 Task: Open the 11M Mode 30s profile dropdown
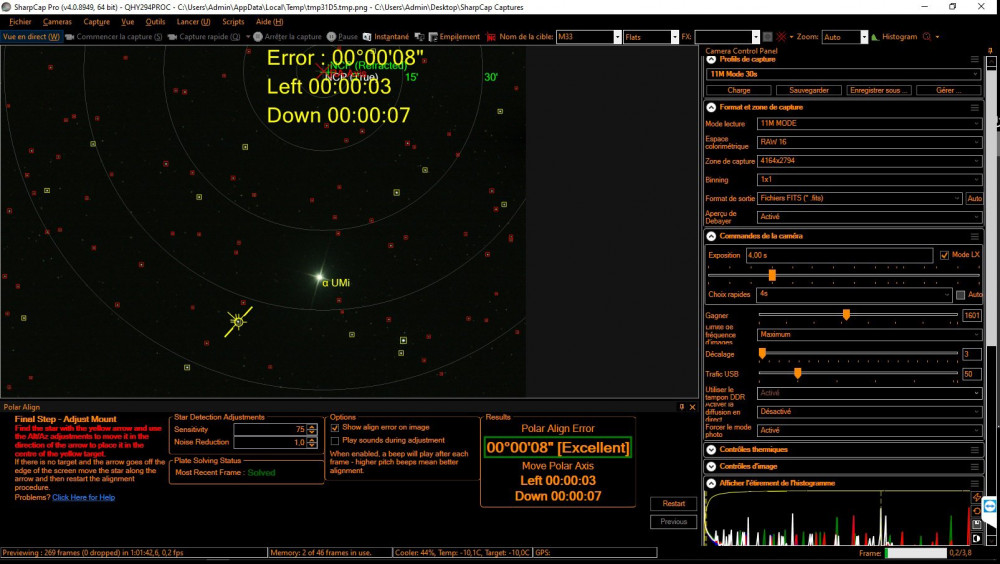click(x=843, y=74)
